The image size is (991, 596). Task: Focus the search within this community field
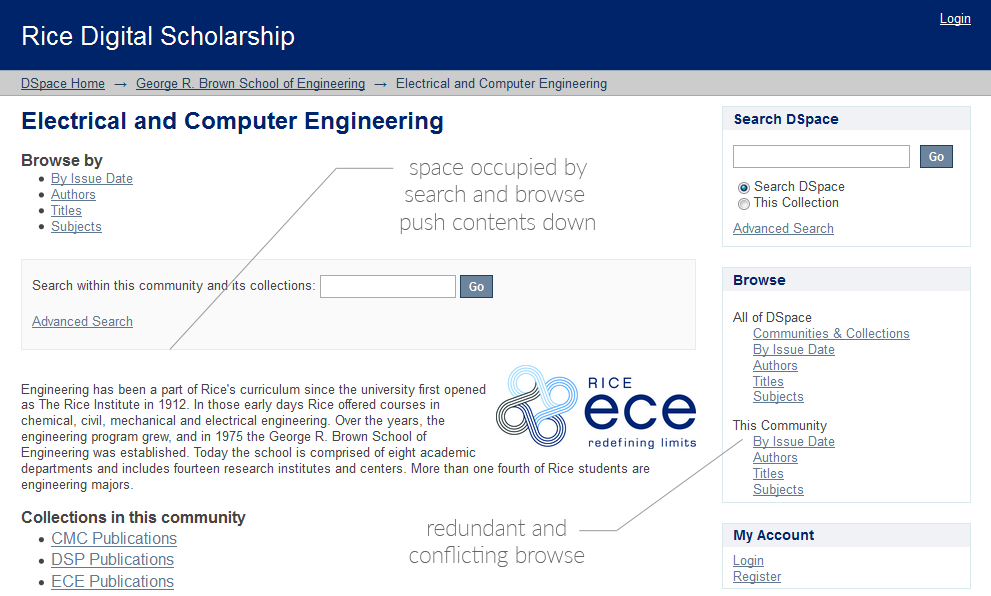[x=387, y=286]
